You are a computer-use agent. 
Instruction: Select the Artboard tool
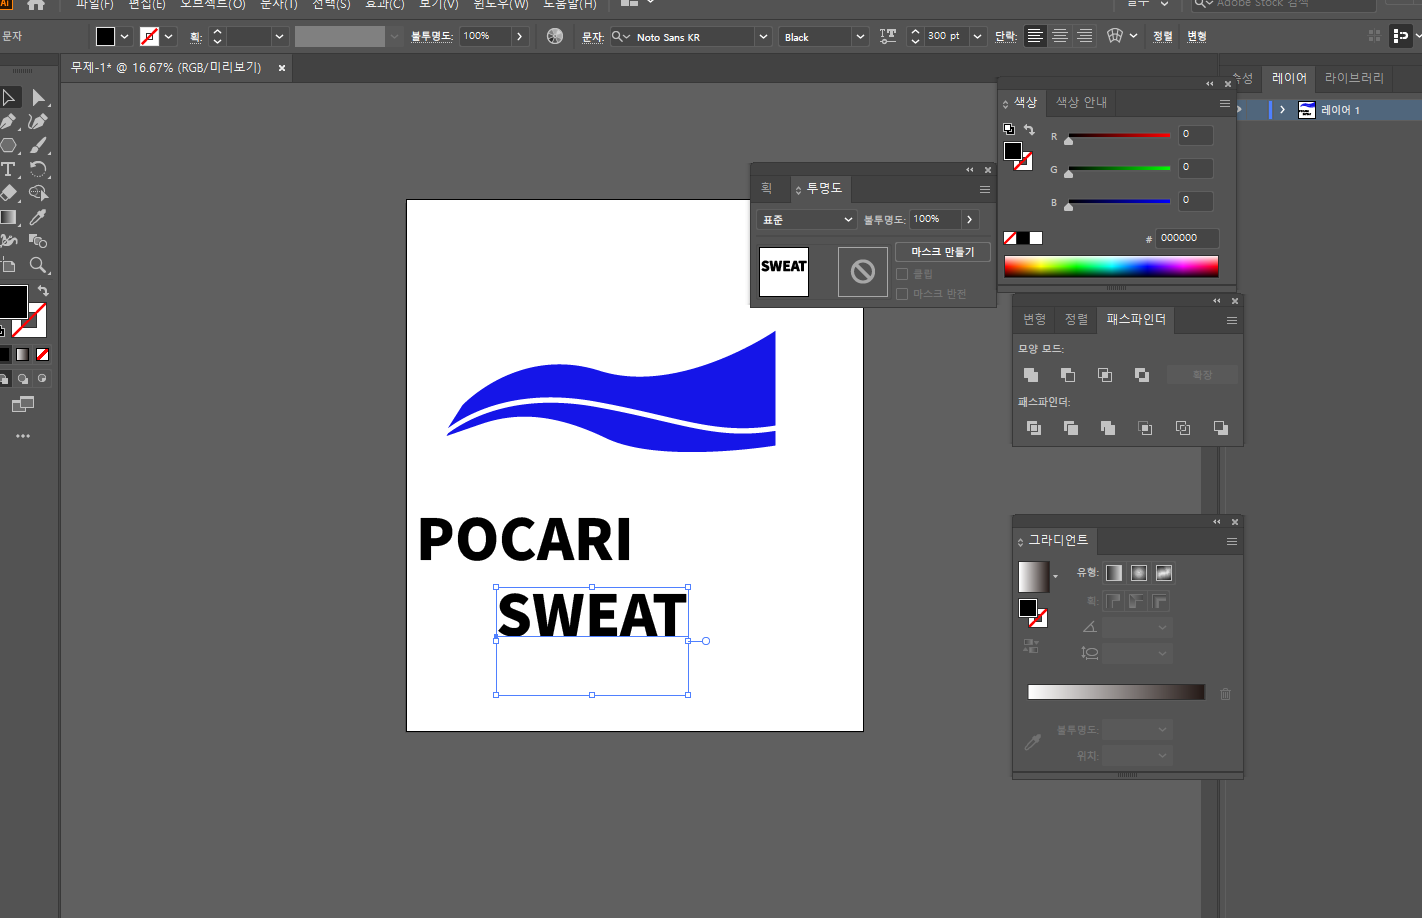[9, 265]
